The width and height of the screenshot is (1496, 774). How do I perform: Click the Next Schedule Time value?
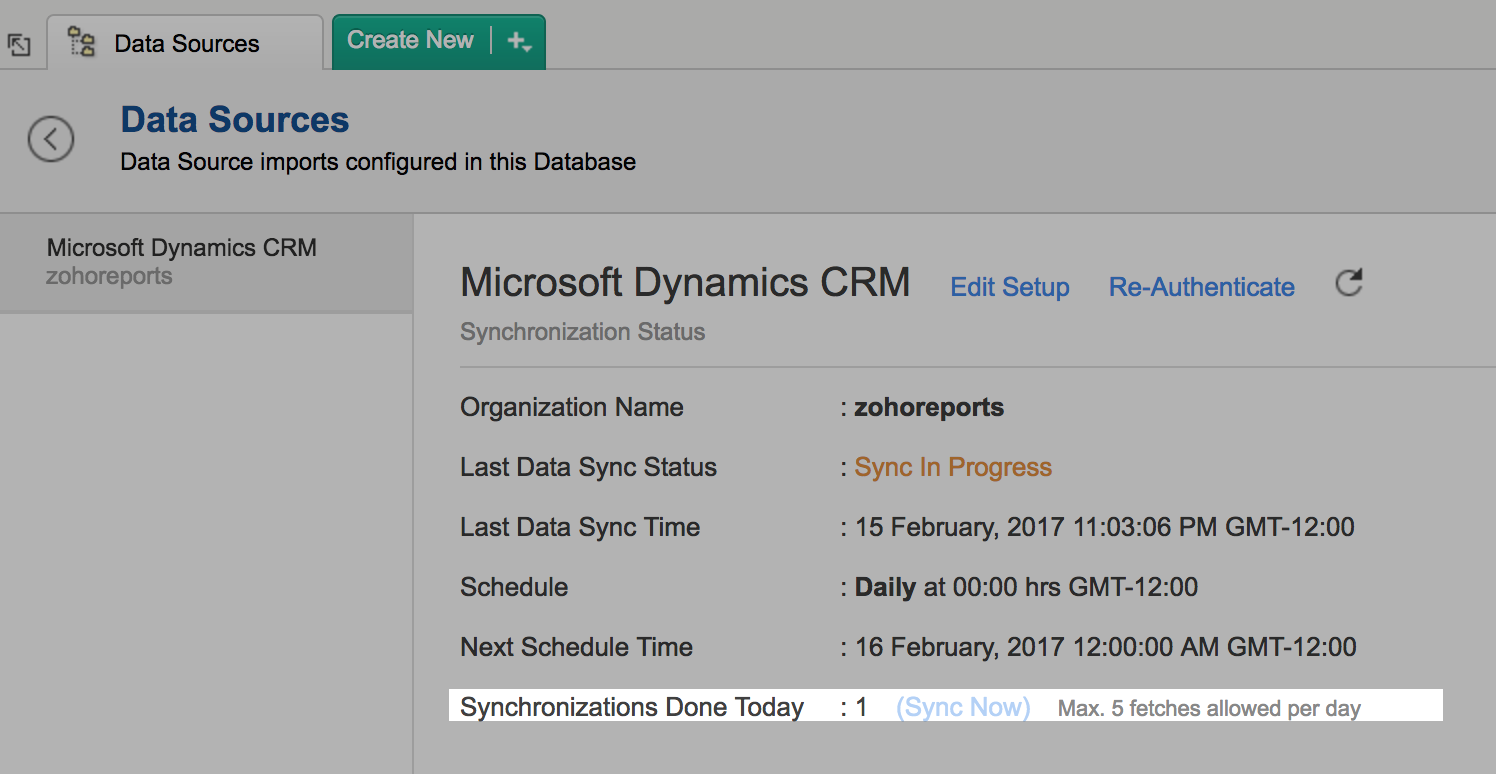pos(1105,647)
